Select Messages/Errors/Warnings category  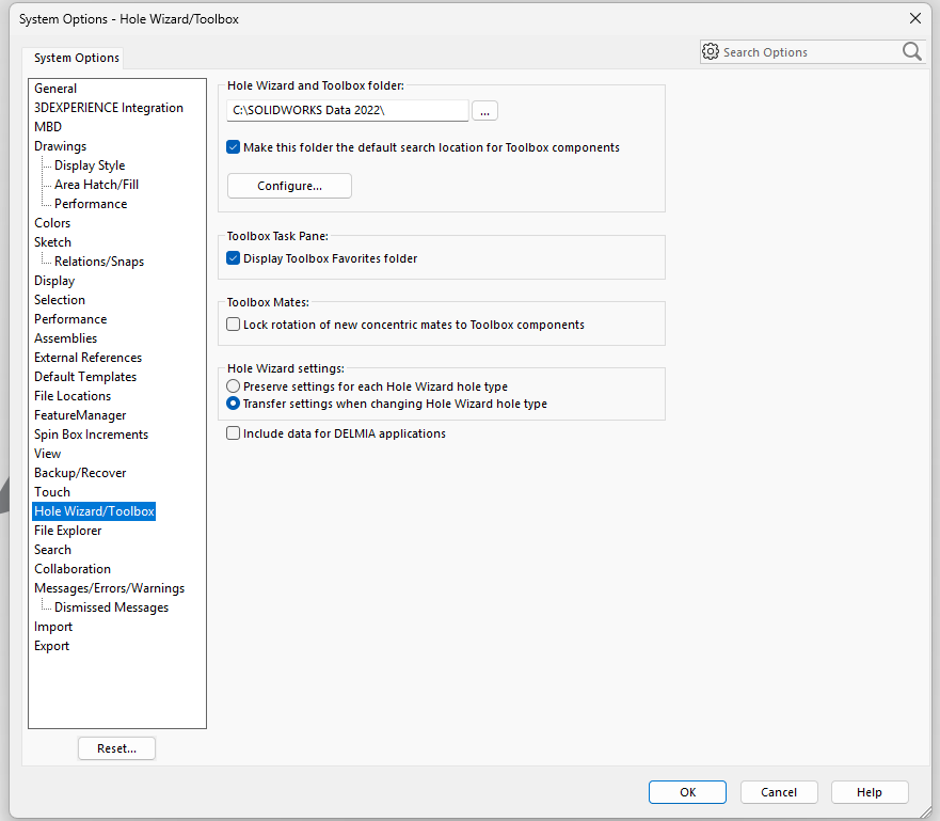coord(109,588)
